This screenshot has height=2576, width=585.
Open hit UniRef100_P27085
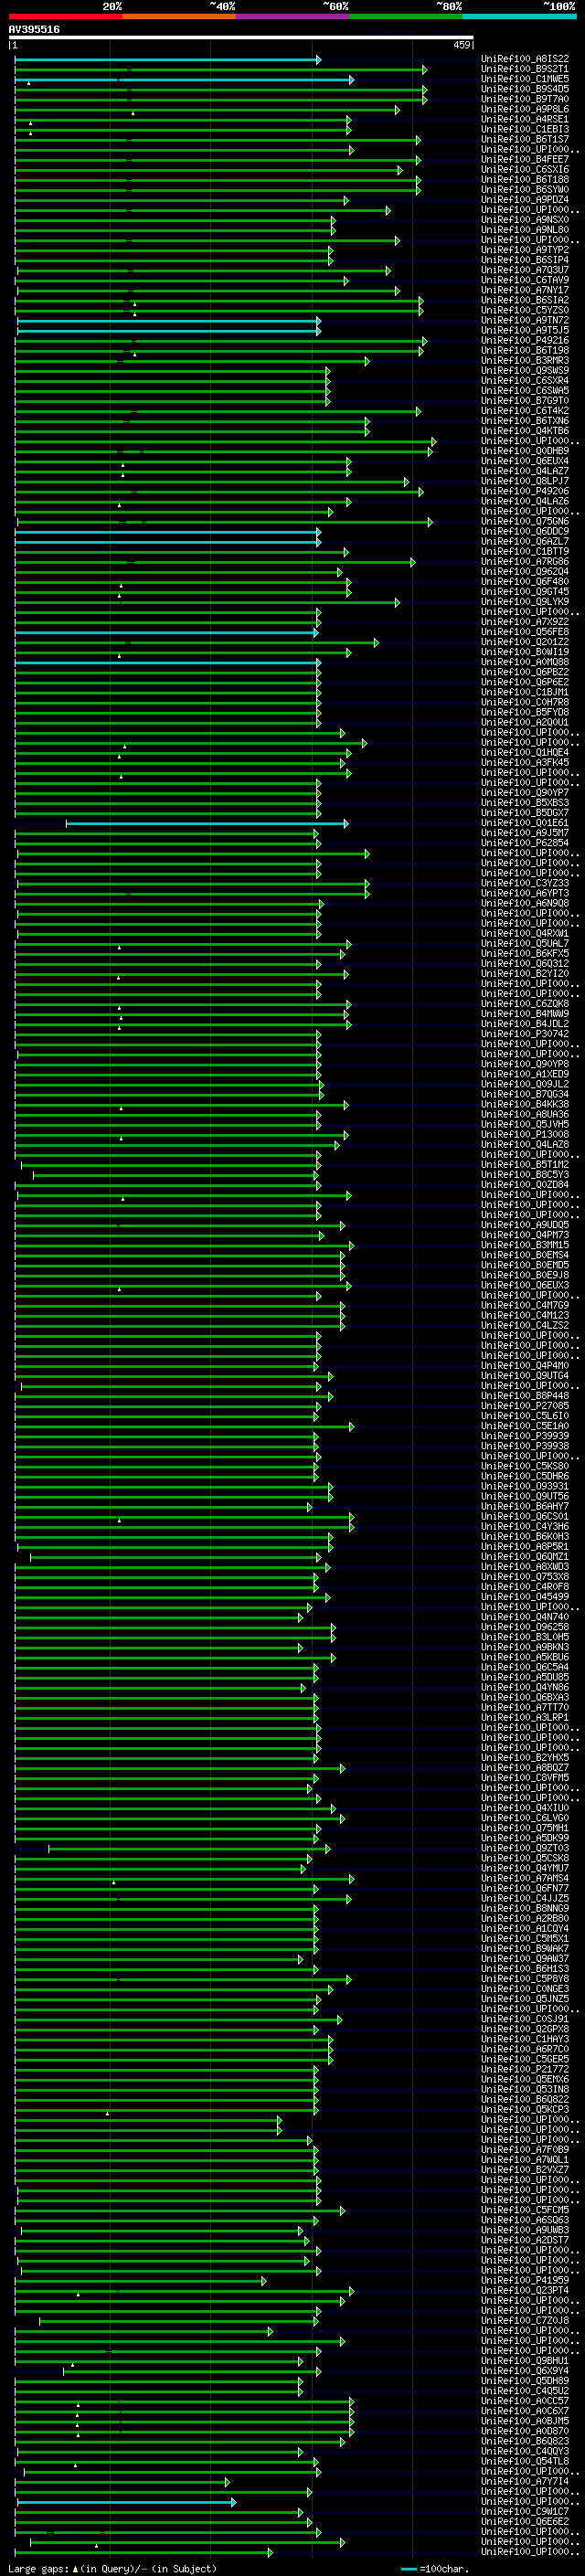(525, 1408)
